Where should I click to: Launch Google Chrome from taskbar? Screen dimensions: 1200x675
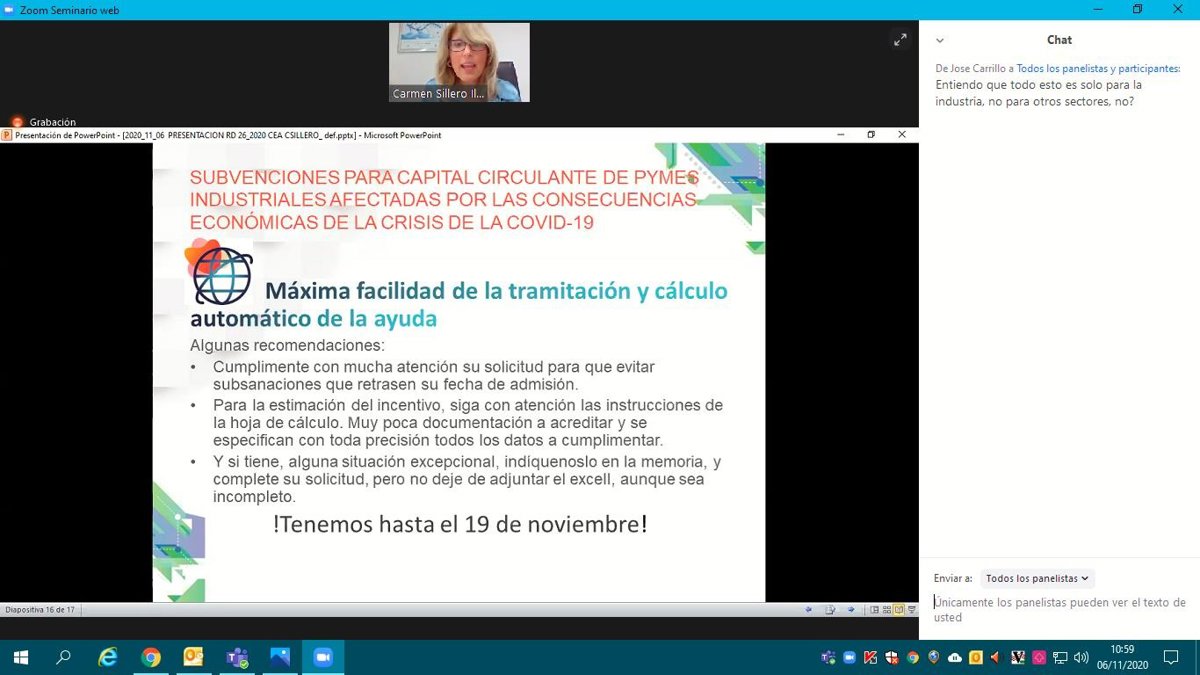(151, 657)
